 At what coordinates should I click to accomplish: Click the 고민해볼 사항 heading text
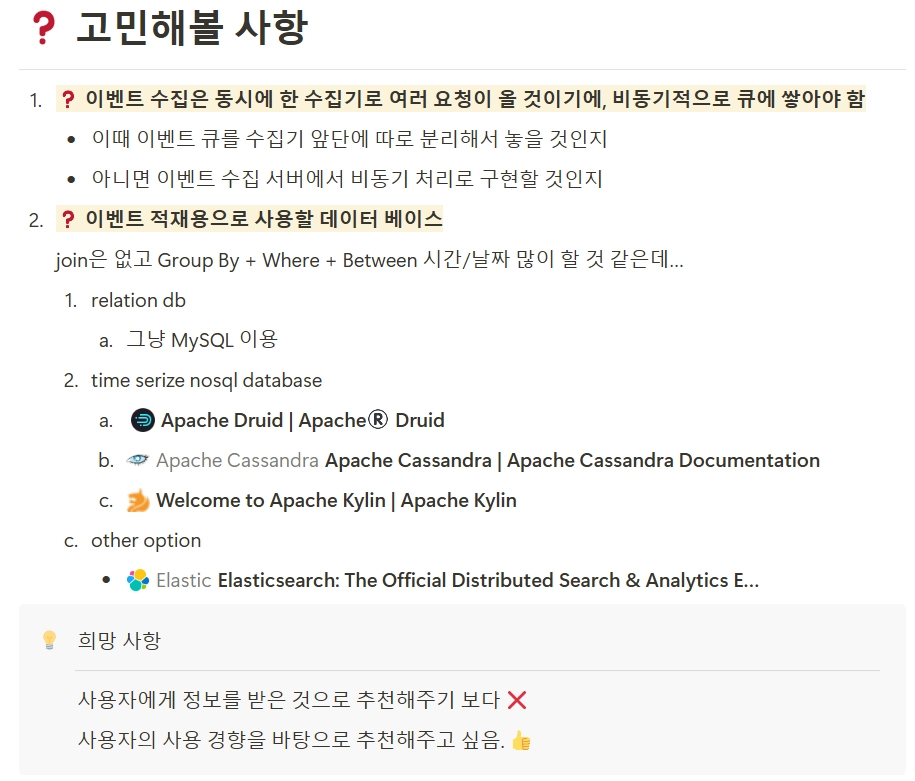[192, 27]
